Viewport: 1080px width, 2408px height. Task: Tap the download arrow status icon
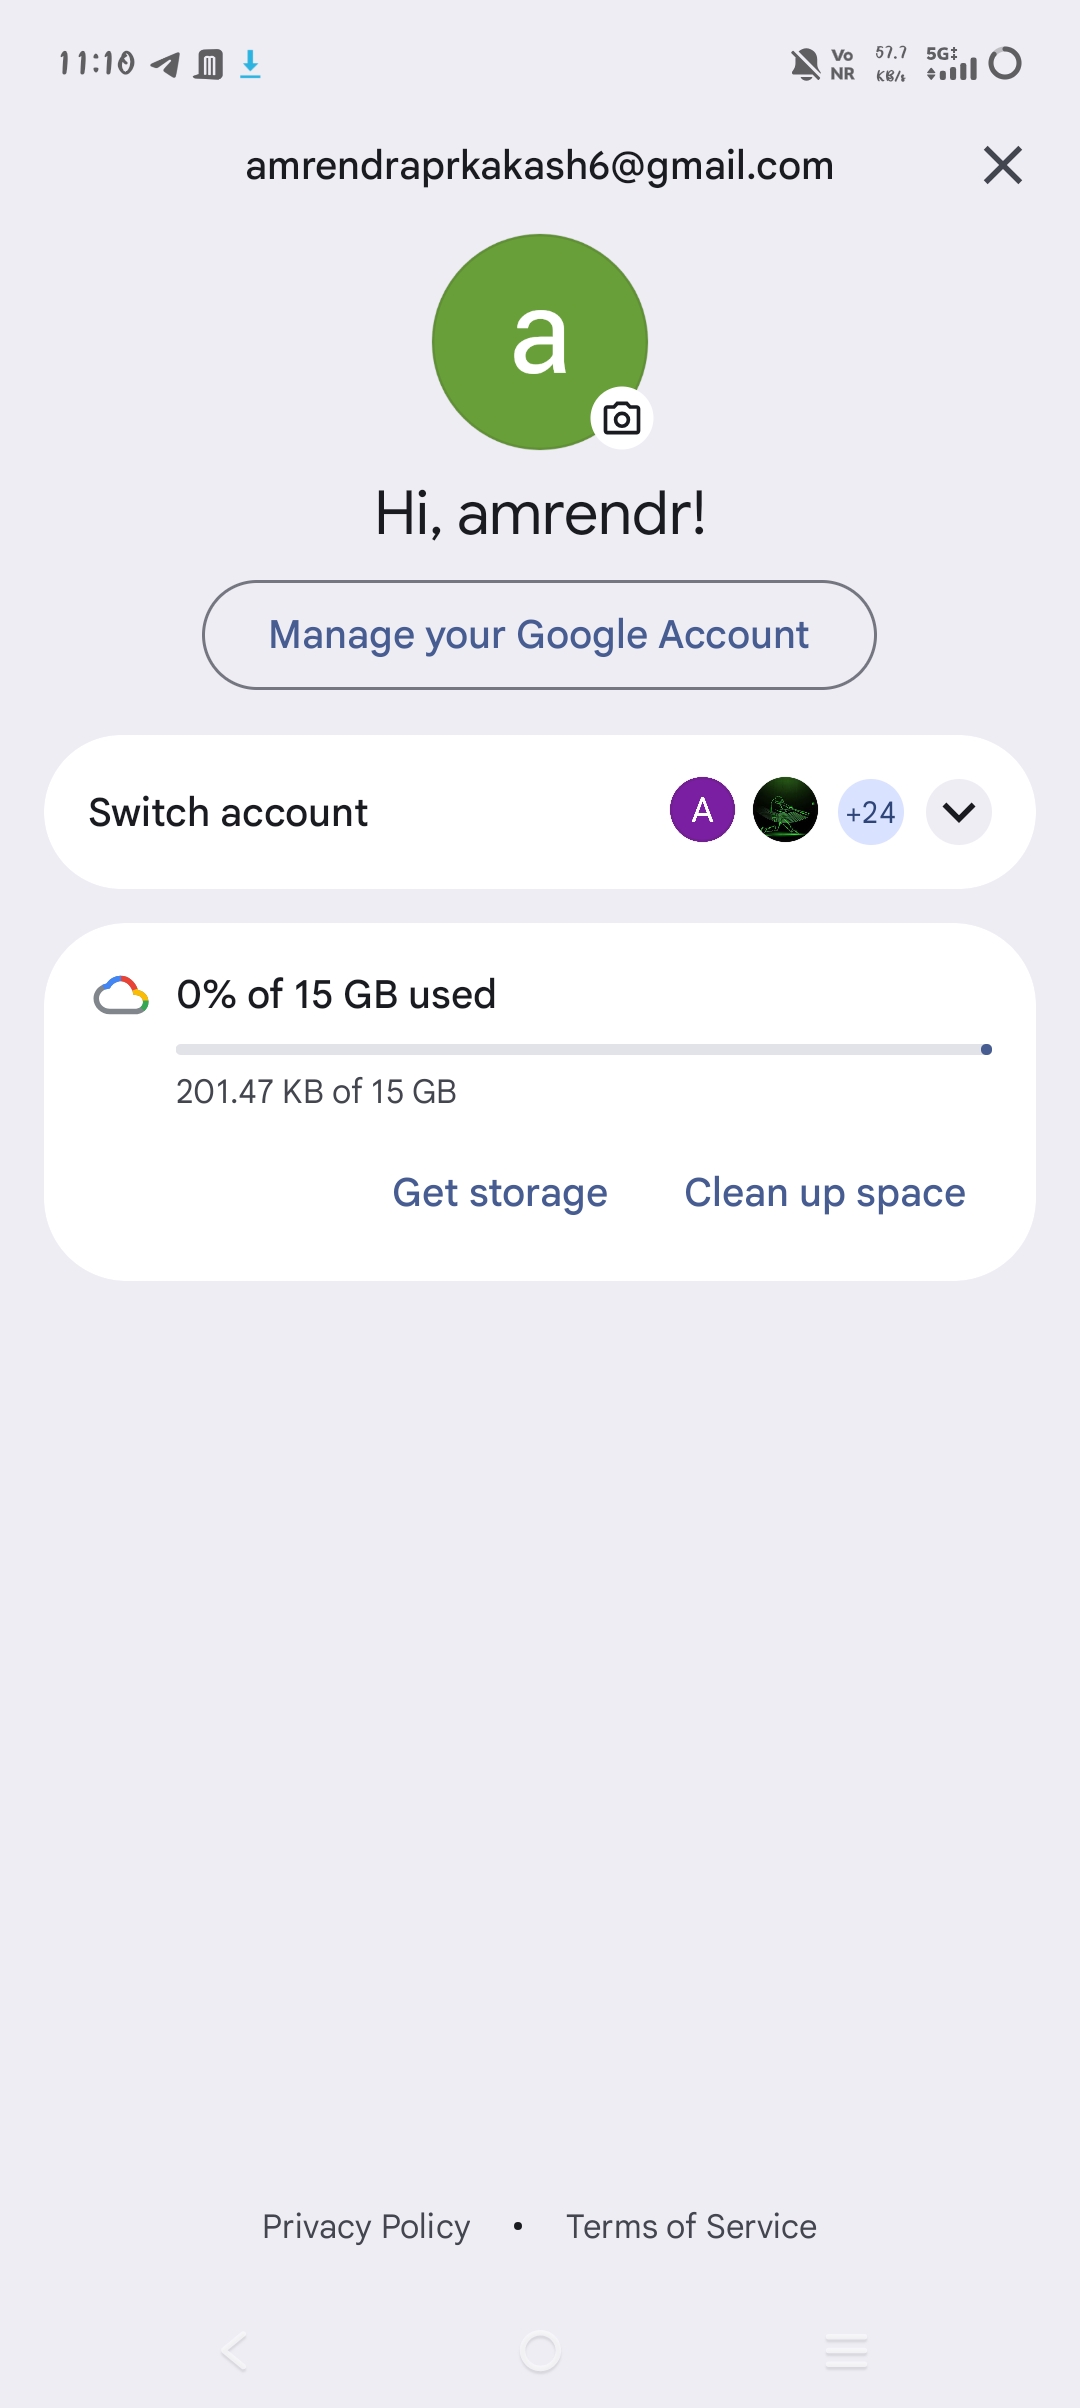pos(250,64)
